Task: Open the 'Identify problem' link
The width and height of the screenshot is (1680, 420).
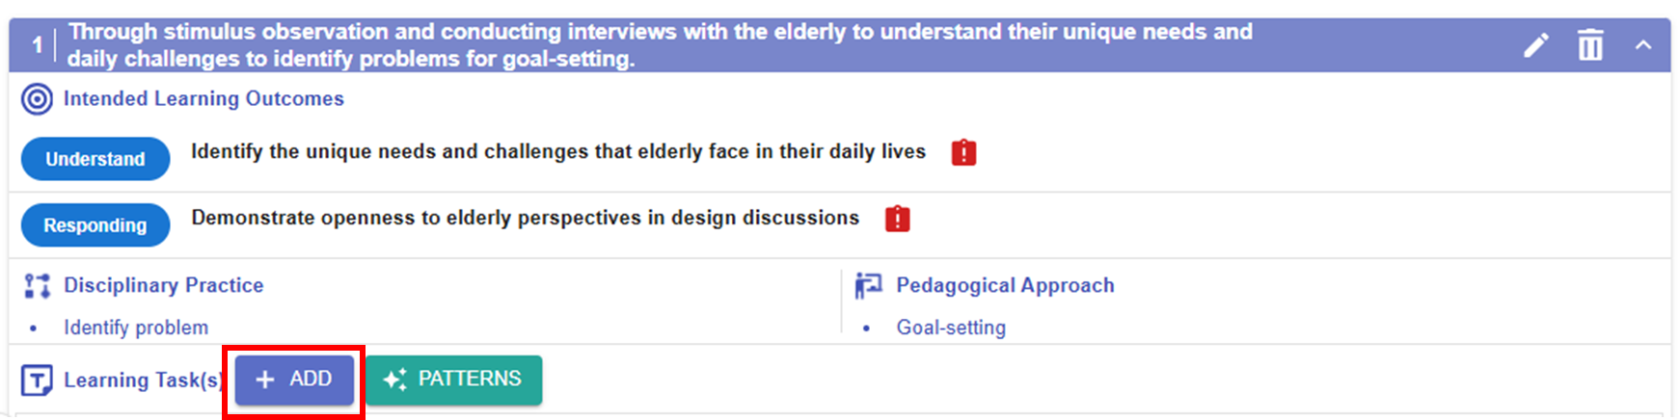Action: pyautogui.click(x=136, y=328)
